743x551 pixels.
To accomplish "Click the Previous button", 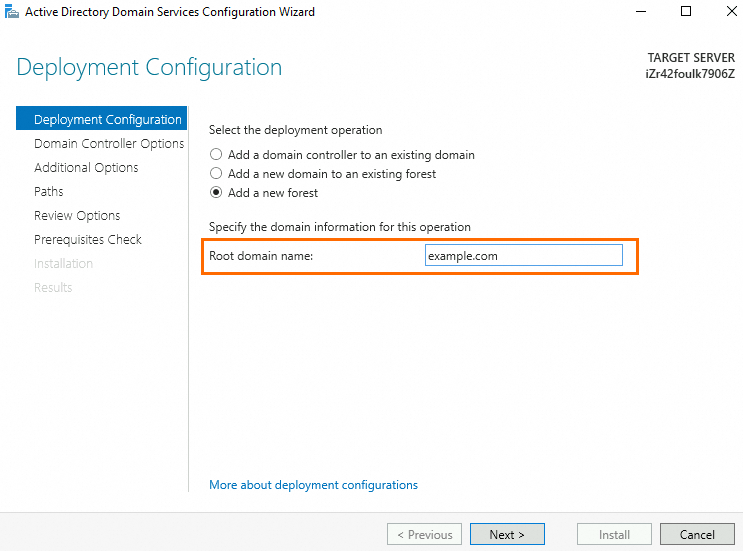I will (424, 534).
